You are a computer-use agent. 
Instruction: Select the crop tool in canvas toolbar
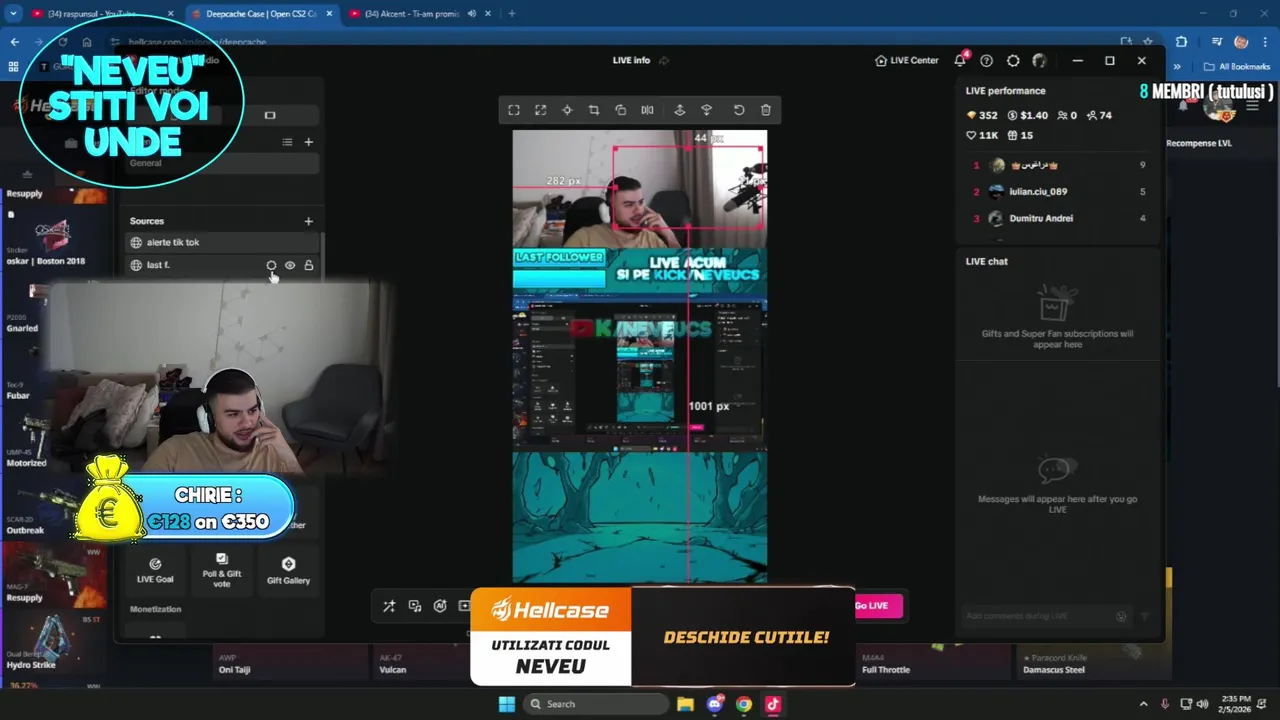coord(594,110)
